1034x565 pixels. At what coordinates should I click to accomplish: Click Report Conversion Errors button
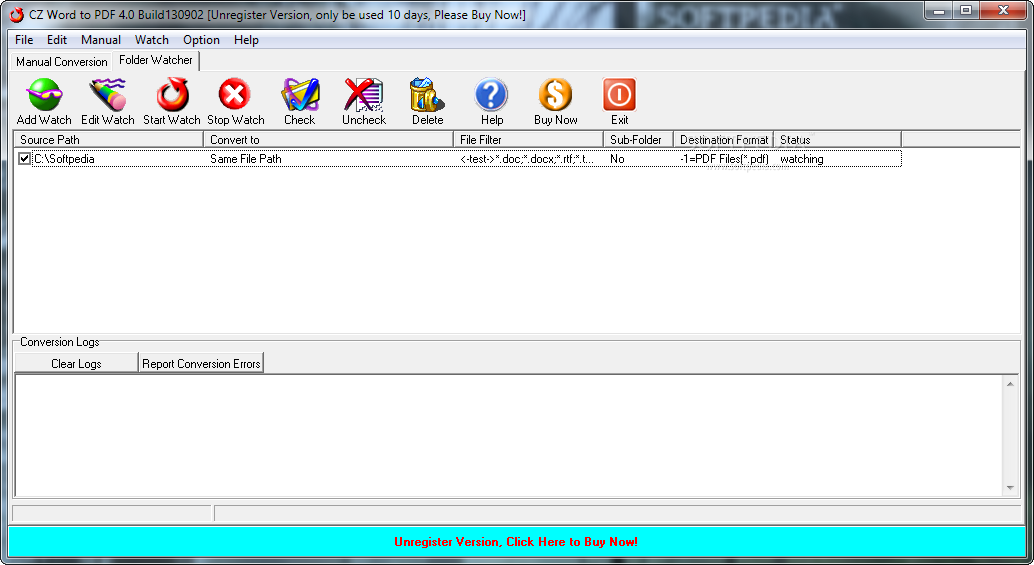click(x=201, y=364)
